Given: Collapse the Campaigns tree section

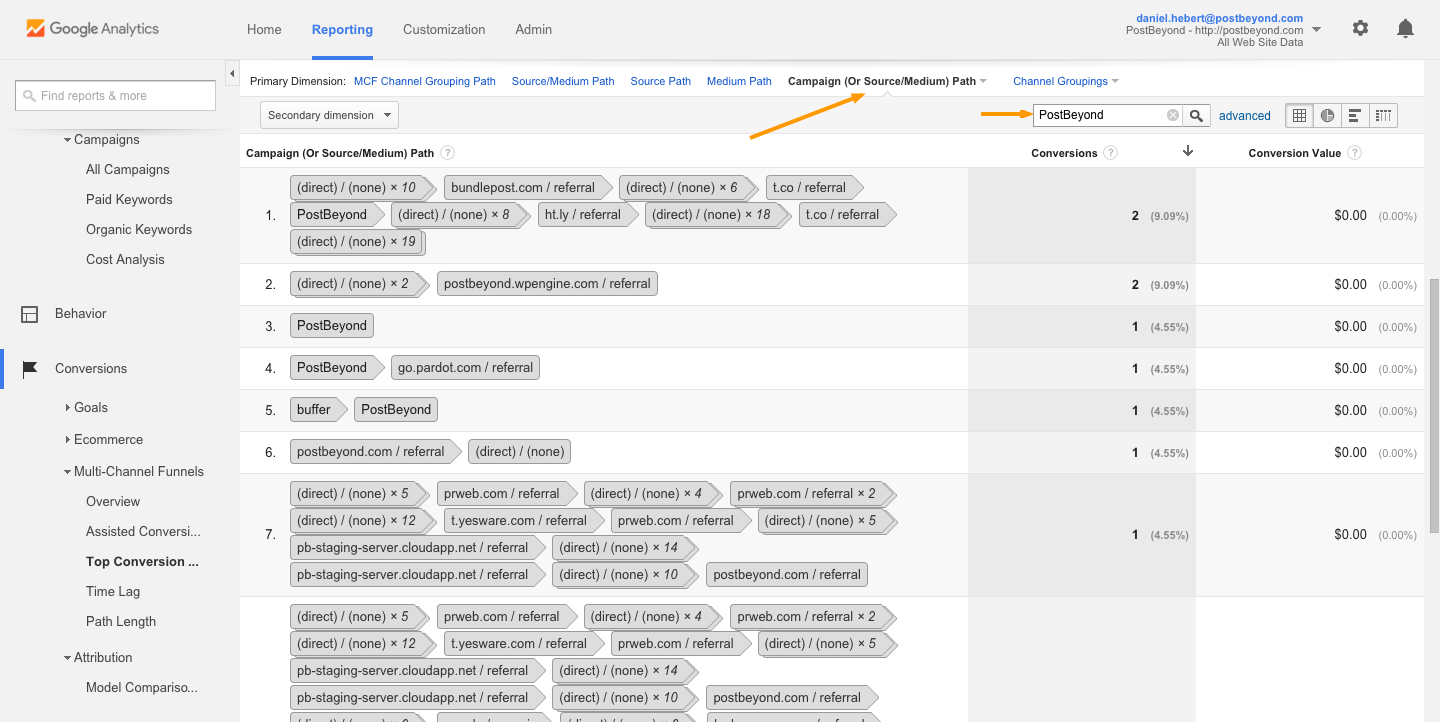Looking at the screenshot, I should pos(67,140).
